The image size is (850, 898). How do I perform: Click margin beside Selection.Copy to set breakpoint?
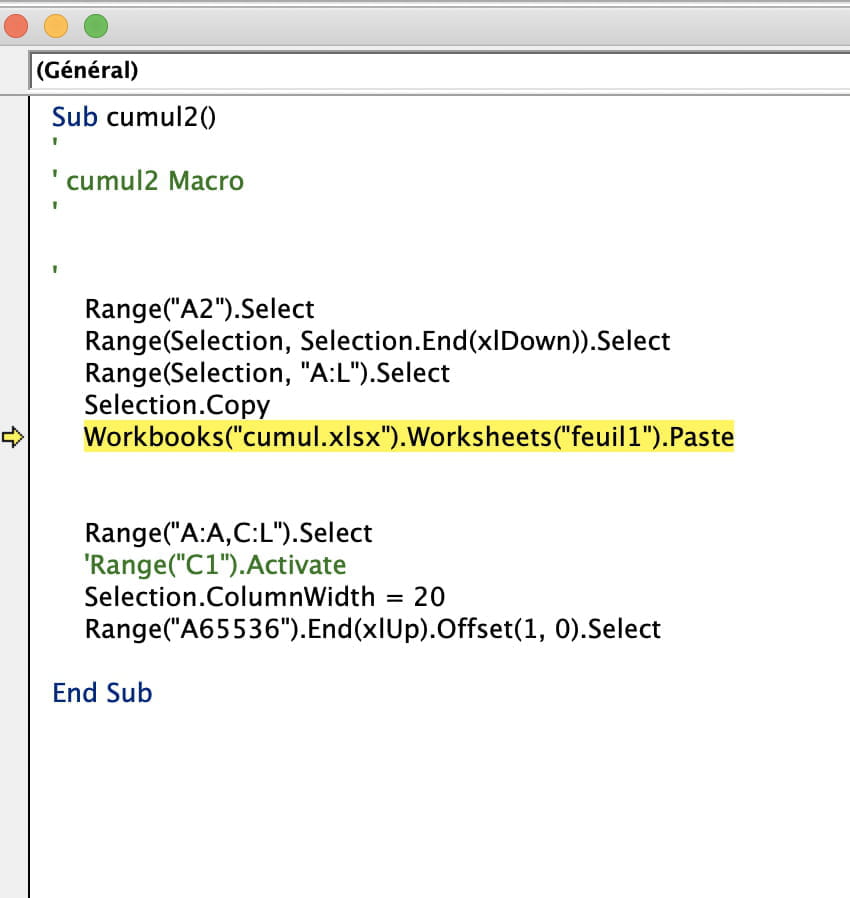click(14, 405)
